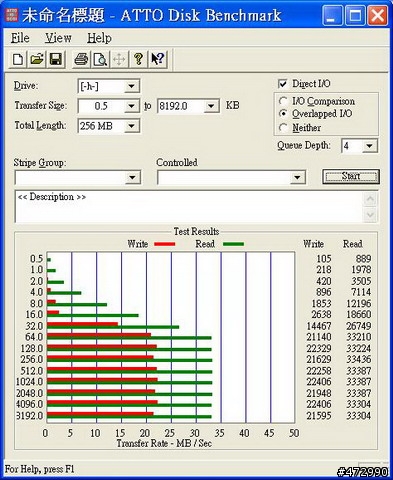Select the I/O Comparison radio button
Image resolution: width=393 pixels, height=480 pixels.
click(x=283, y=101)
